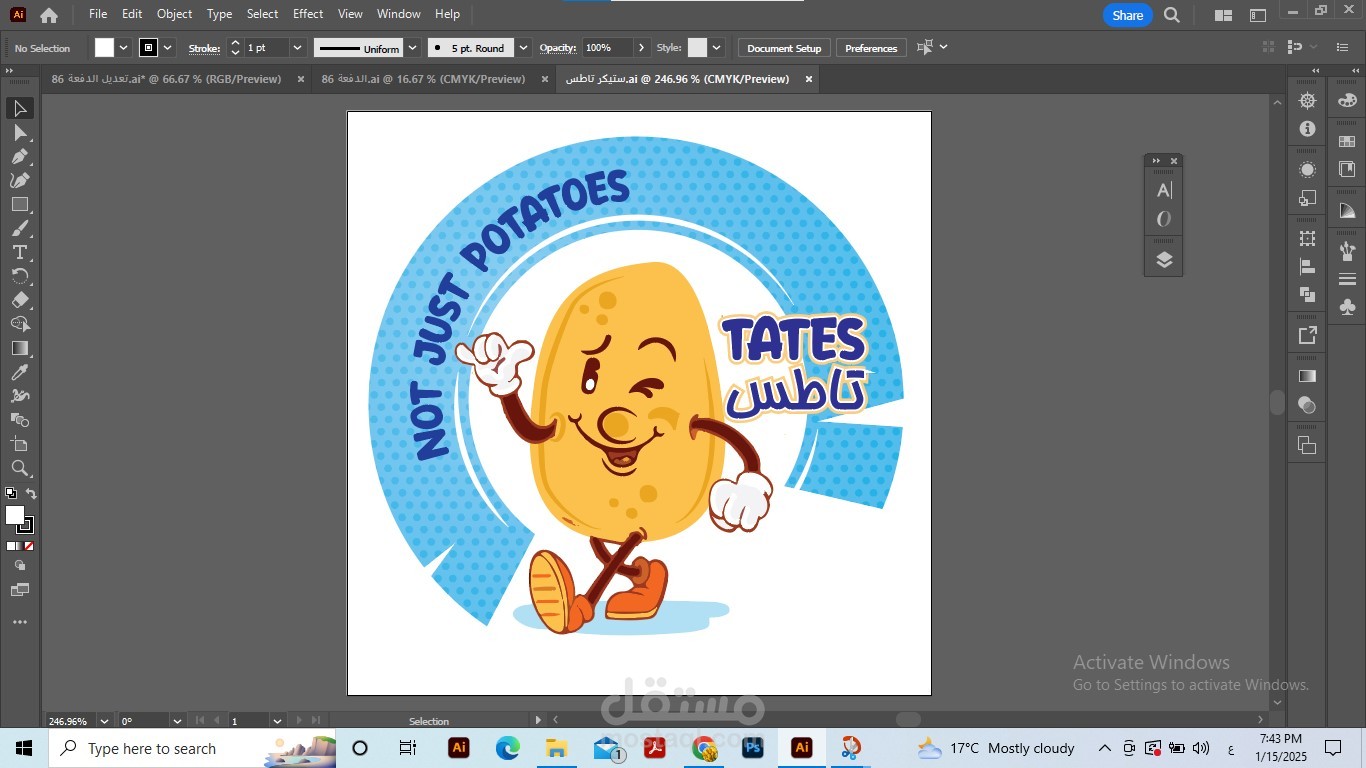Image resolution: width=1366 pixels, height=768 pixels.
Task: Launch Photoshop from the taskbar
Action: coord(752,748)
